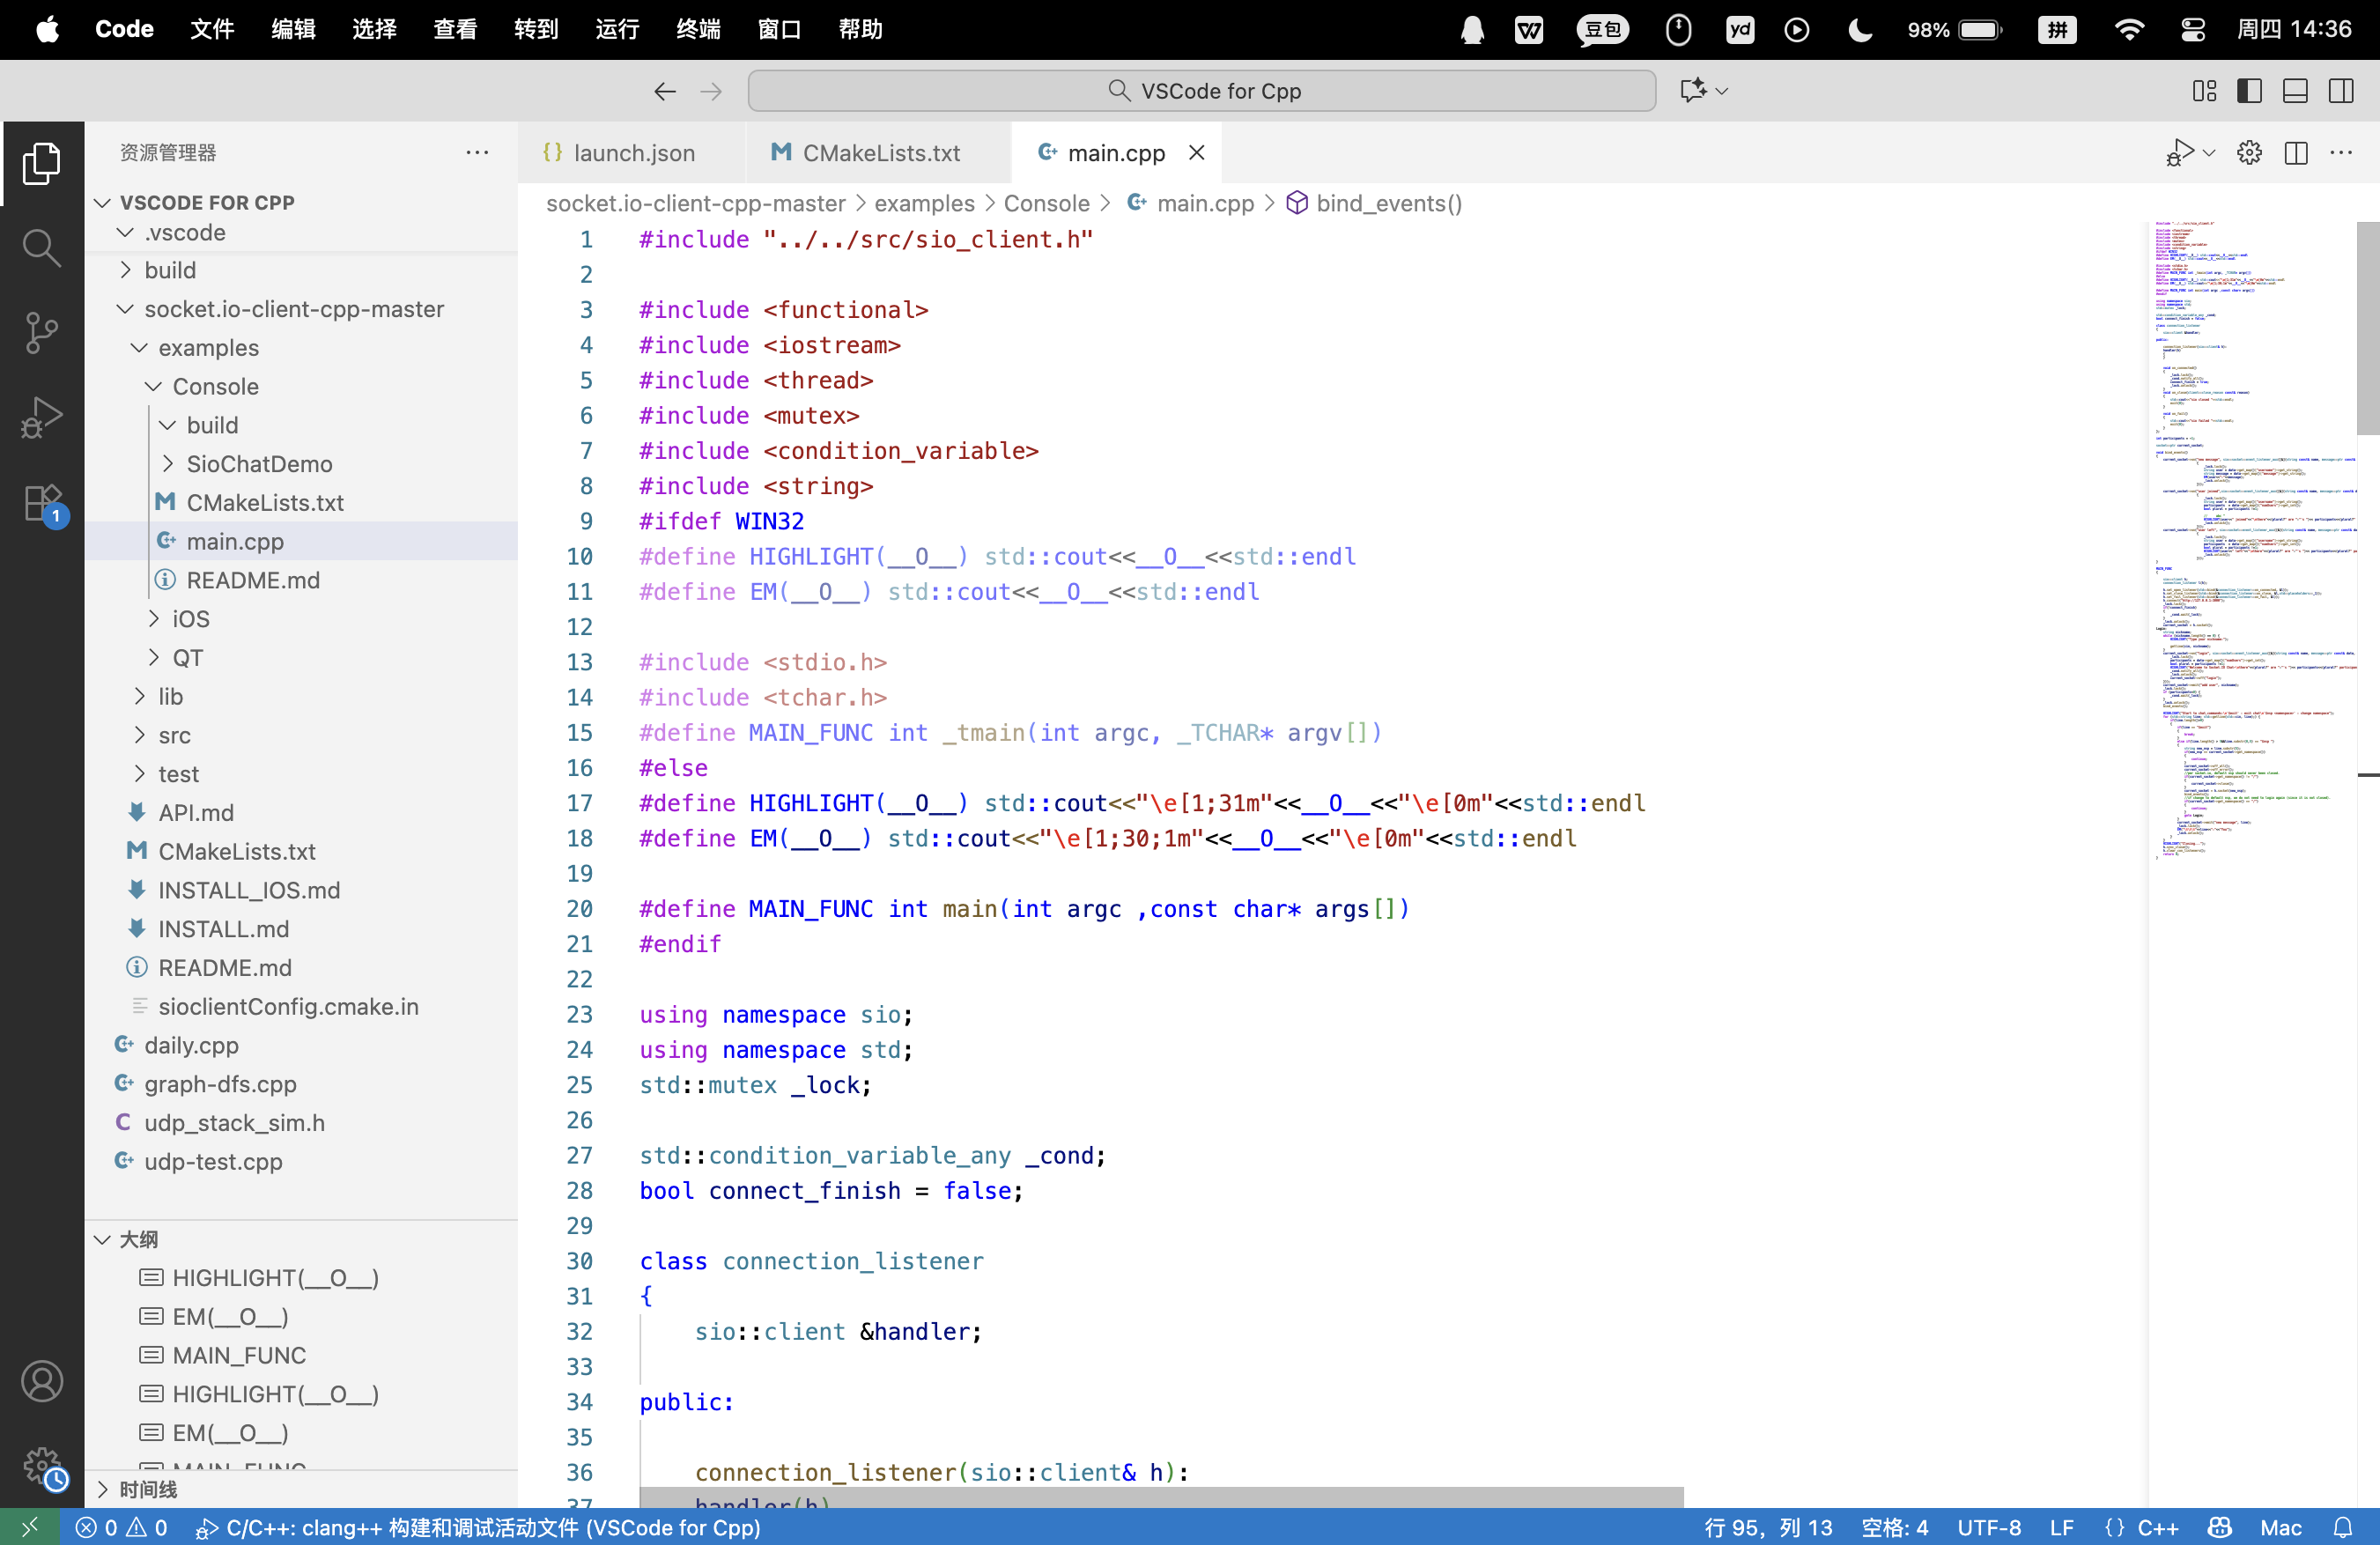
Task: Toggle the bottom panel visibility
Action: [x=2295, y=91]
